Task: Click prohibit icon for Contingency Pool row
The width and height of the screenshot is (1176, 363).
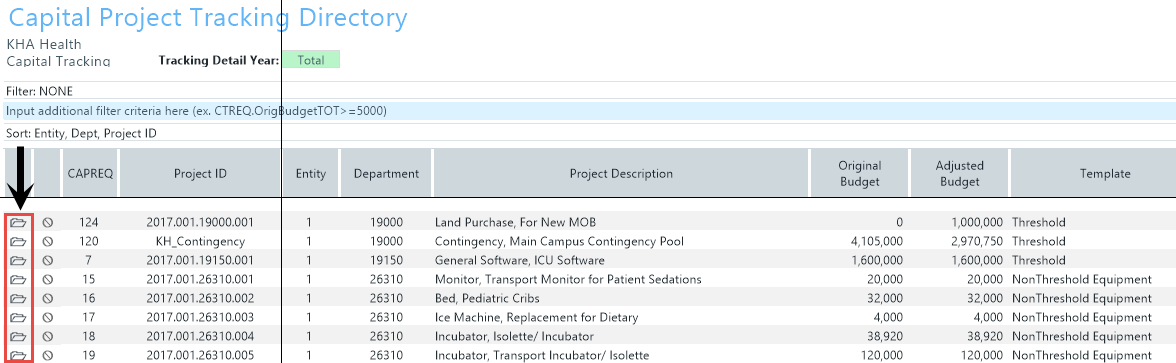Action: (x=48, y=242)
